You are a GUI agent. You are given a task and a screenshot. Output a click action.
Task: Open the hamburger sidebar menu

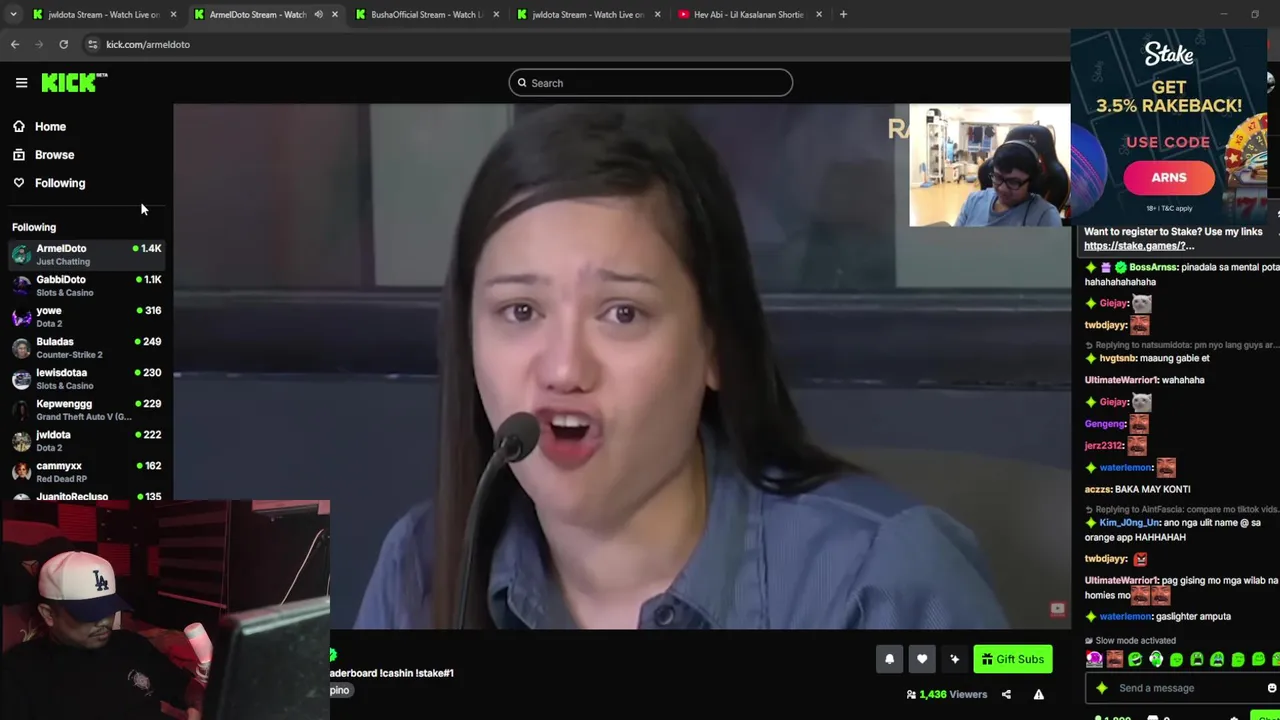(x=21, y=83)
